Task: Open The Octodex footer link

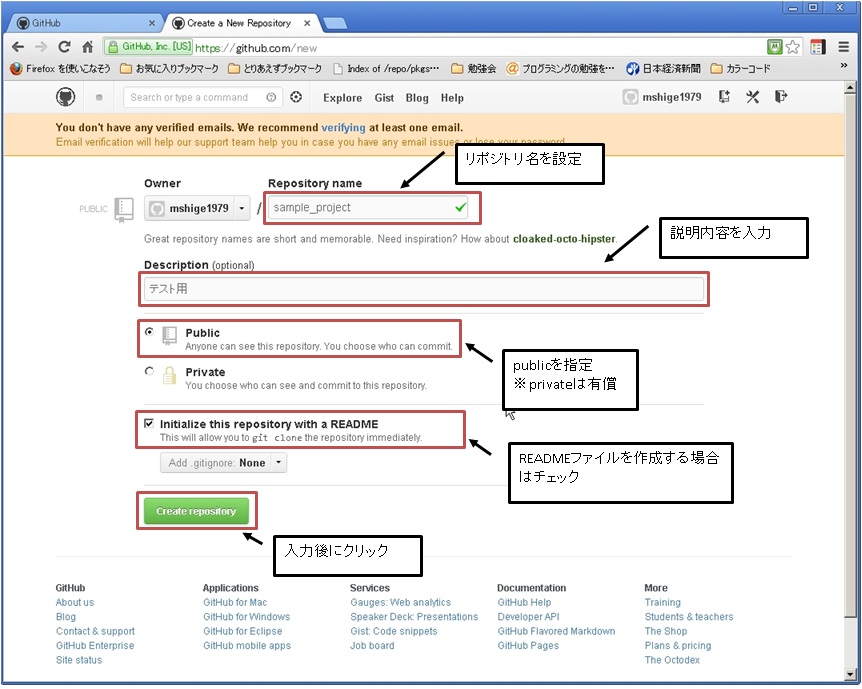Action: click(x=672, y=659)
